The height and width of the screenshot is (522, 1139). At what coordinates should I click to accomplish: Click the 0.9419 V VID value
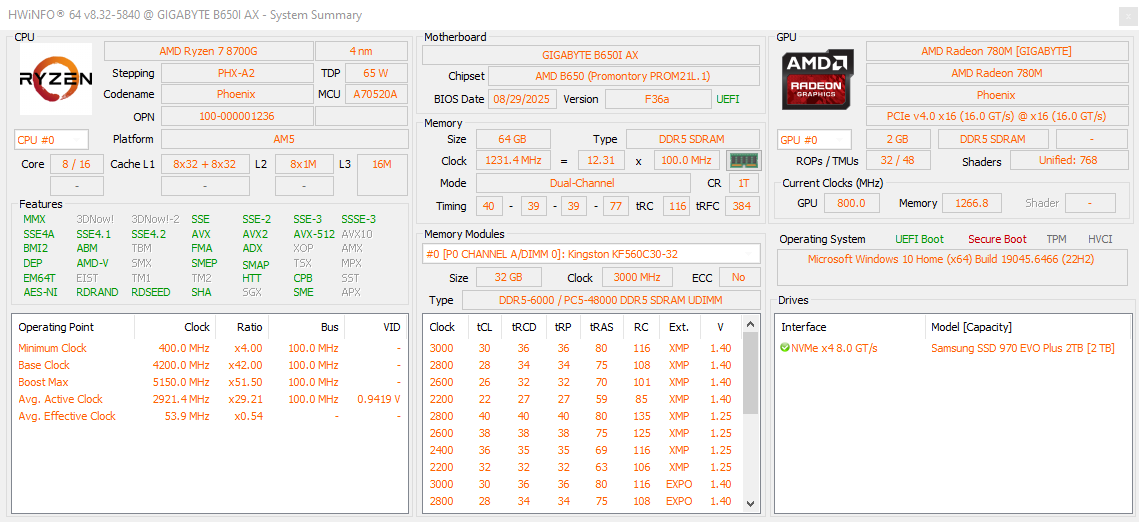(379, 399)
